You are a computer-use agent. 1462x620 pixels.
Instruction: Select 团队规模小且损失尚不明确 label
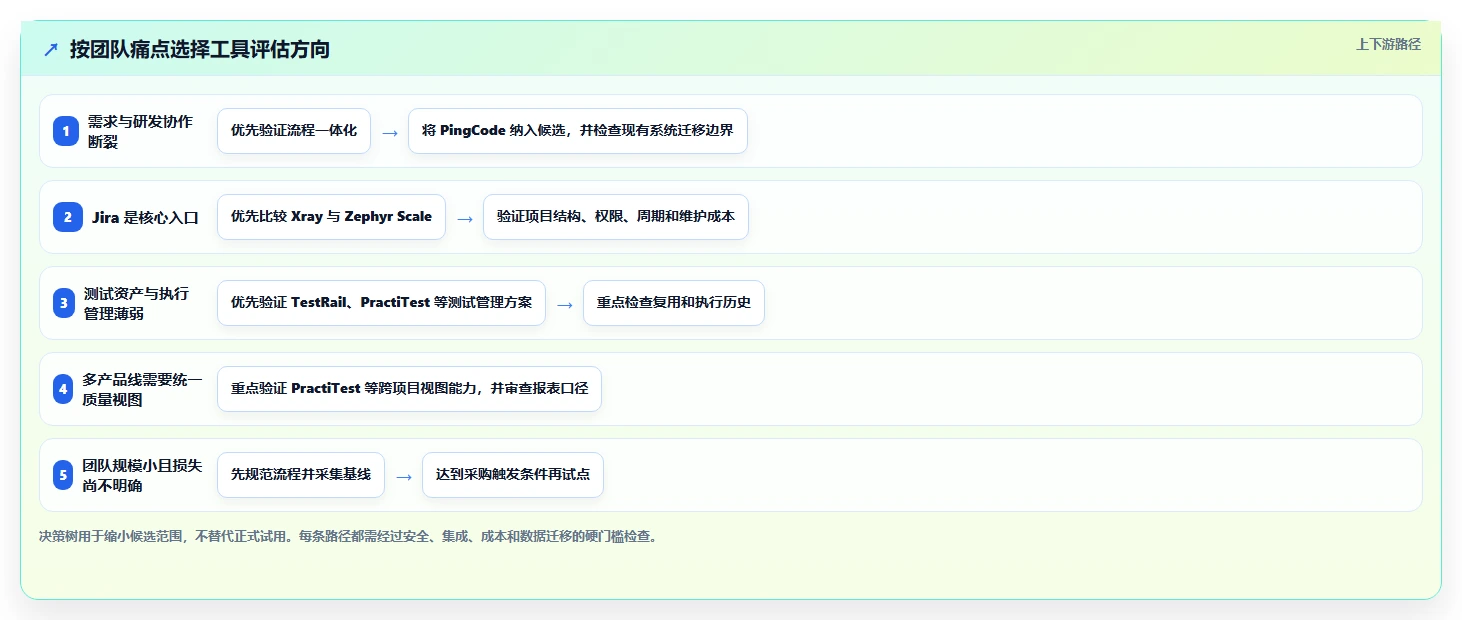point(142,475)
